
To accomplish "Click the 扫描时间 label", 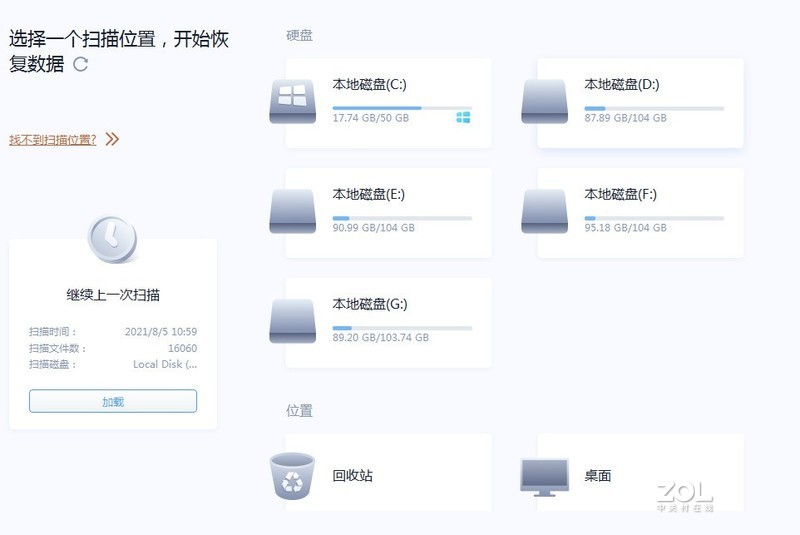I will click(53, 332).
